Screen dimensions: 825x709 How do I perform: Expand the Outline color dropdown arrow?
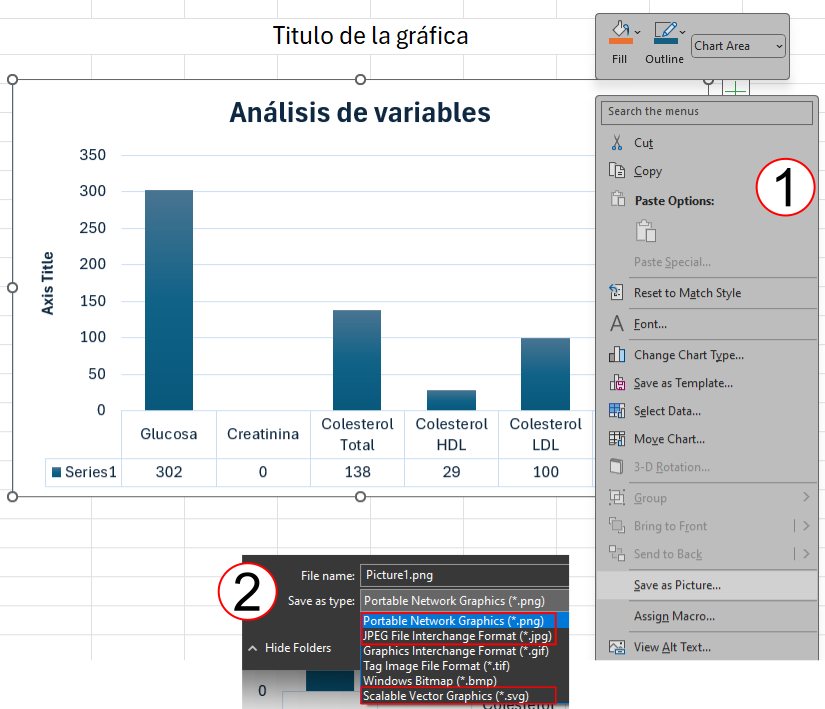tap(683, 32)
